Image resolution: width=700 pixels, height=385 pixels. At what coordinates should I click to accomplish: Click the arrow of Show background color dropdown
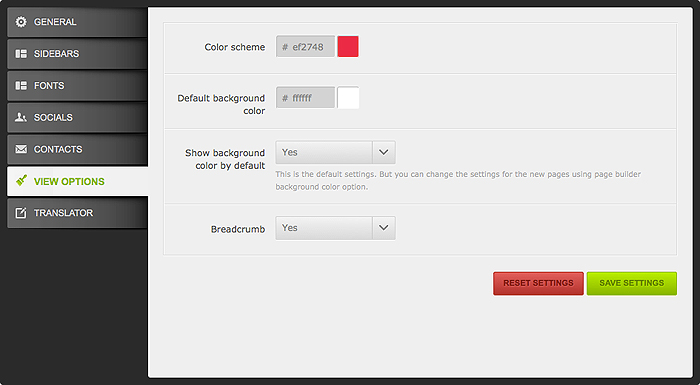[383, 152]
